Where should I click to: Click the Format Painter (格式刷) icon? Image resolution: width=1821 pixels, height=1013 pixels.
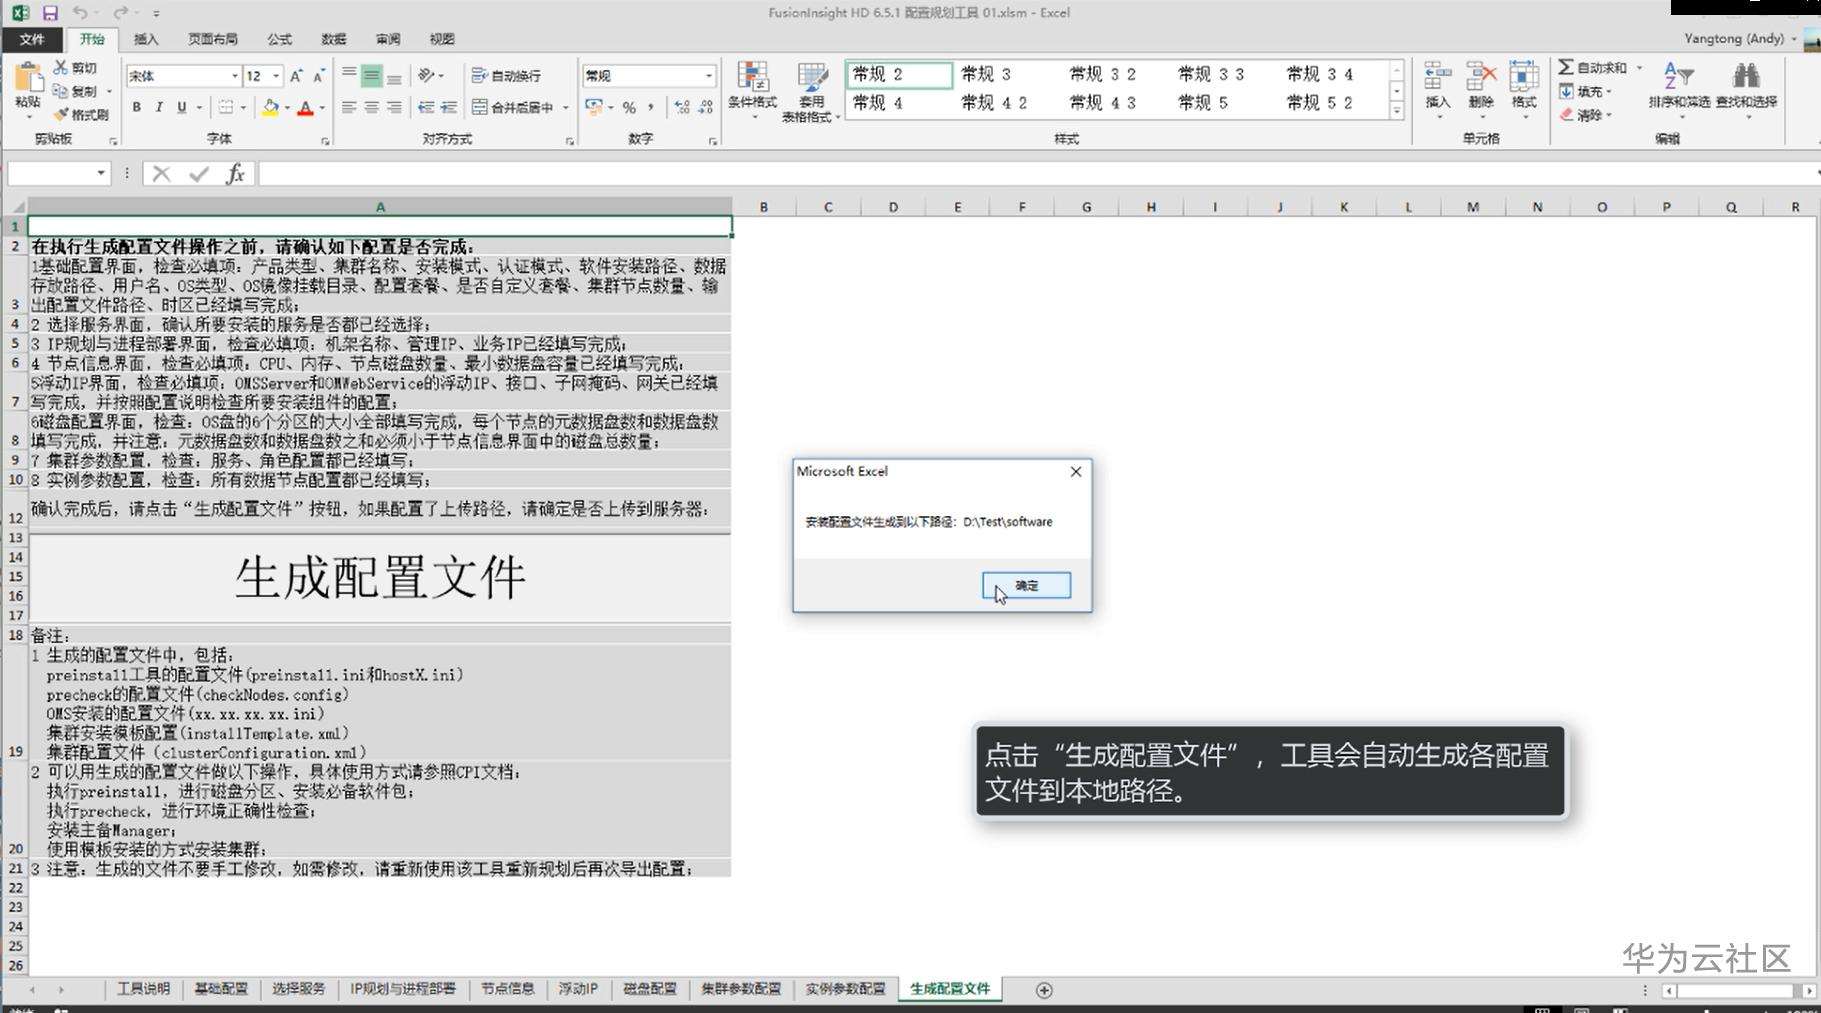pyautogui.click(x=61, y=114)
